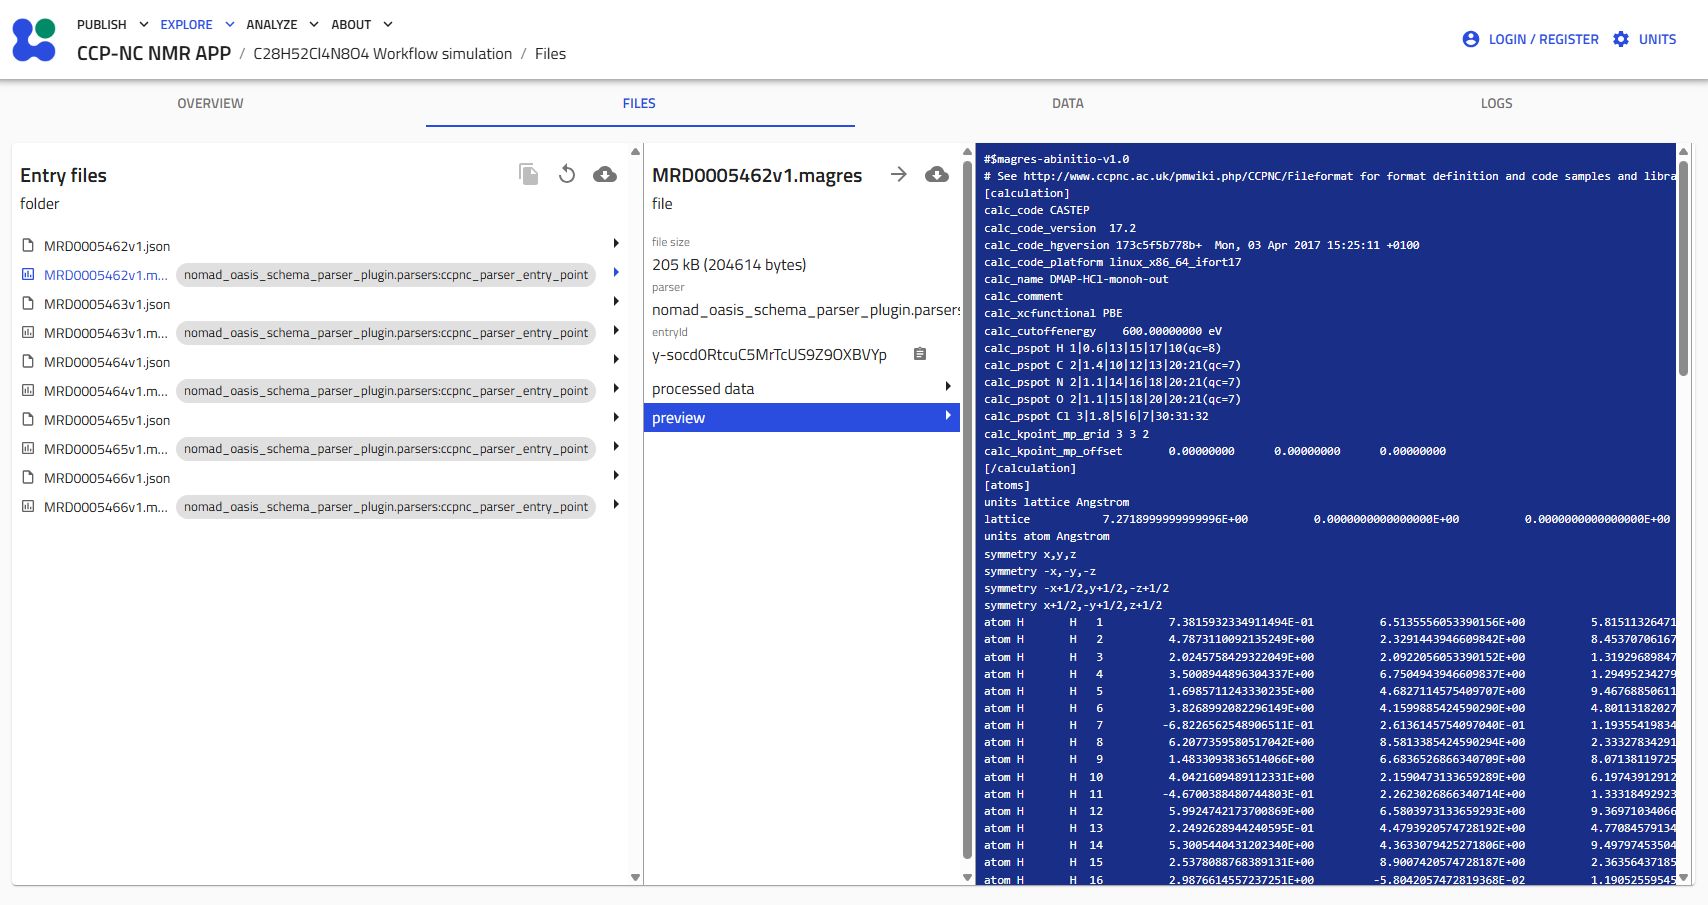Click the file icon of MRD0005464v1.json

28,361
